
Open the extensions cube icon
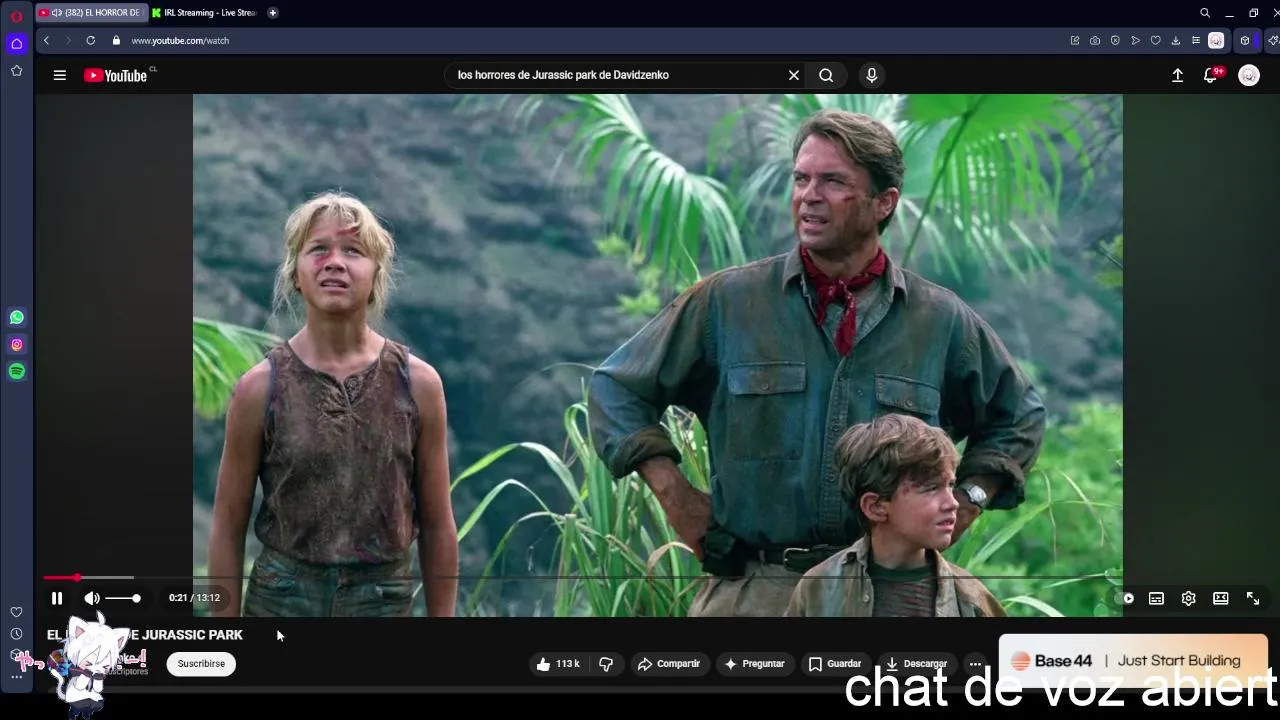coord(1245,41)
